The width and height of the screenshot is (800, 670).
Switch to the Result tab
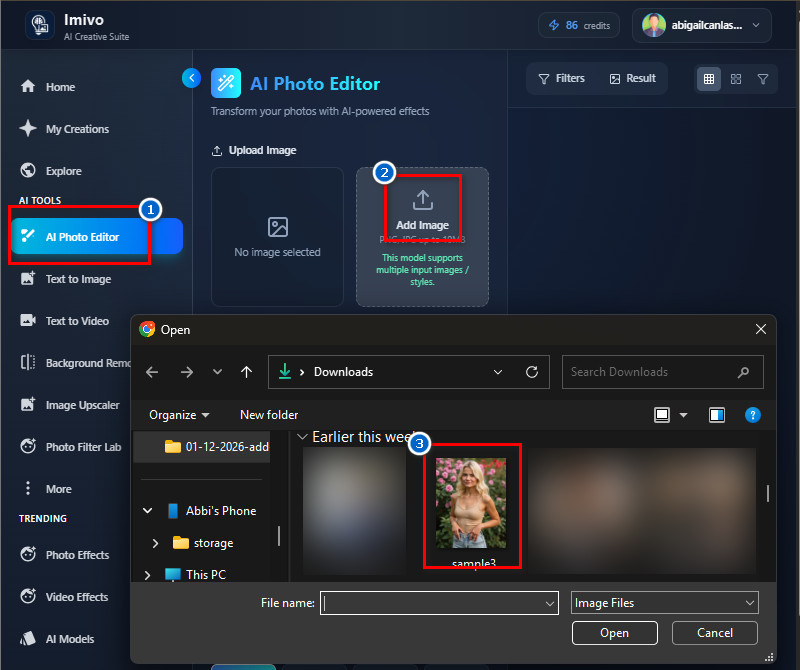point(633,78)
